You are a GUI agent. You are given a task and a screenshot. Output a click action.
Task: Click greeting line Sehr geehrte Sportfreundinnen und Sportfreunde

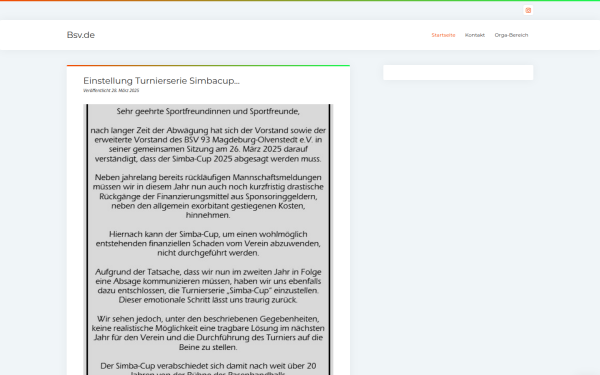pyautogui.click(x=208, y=111)
